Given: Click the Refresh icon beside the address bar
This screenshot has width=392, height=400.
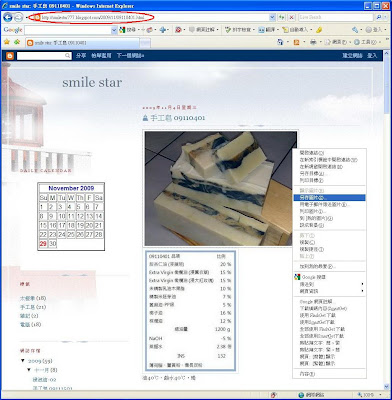Looking at the screenshot, I should pos(282,17).
